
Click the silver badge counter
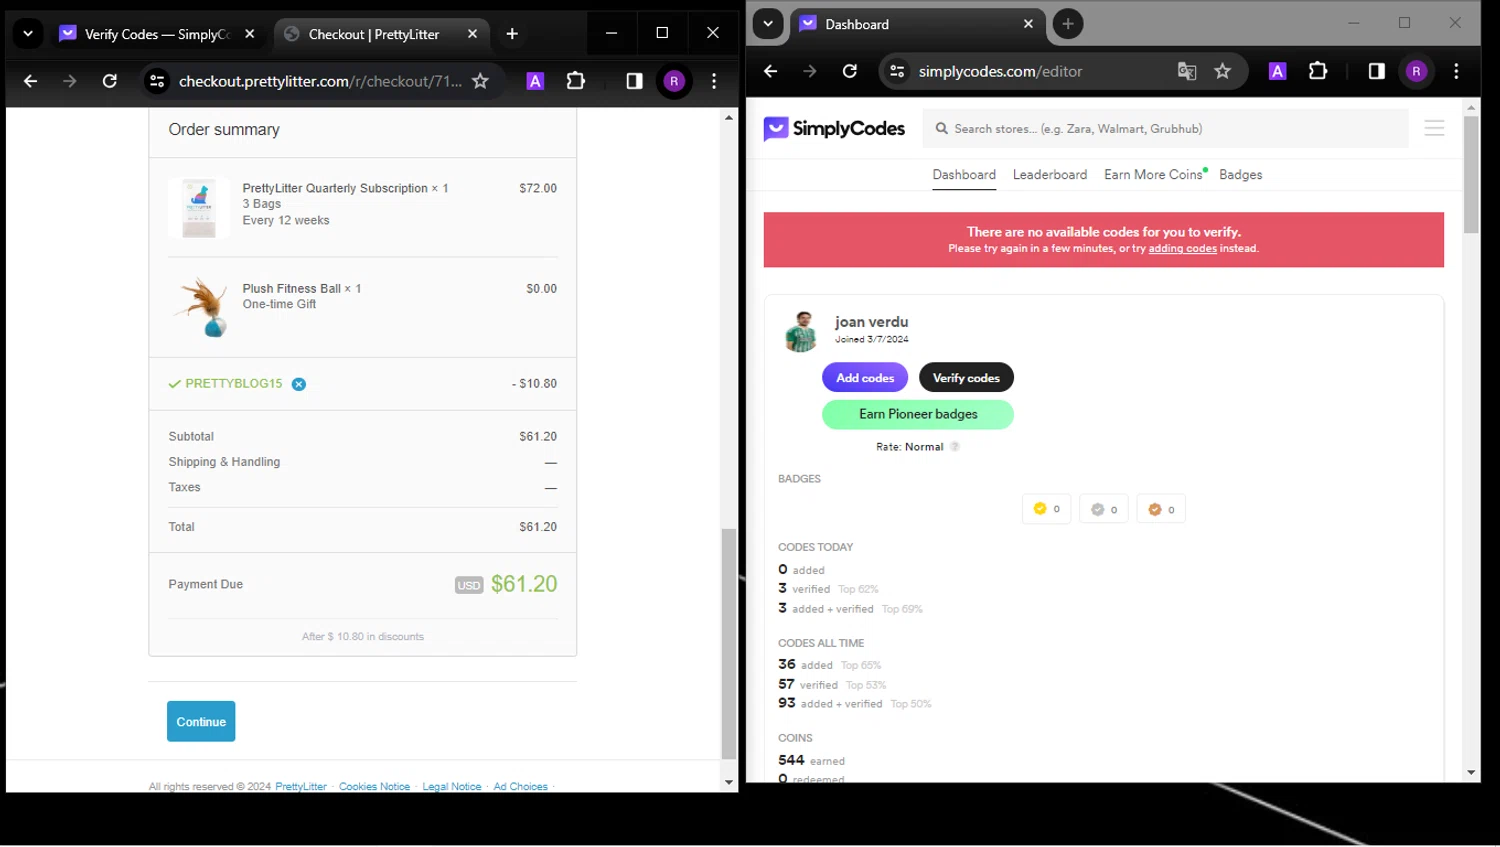1104,509
